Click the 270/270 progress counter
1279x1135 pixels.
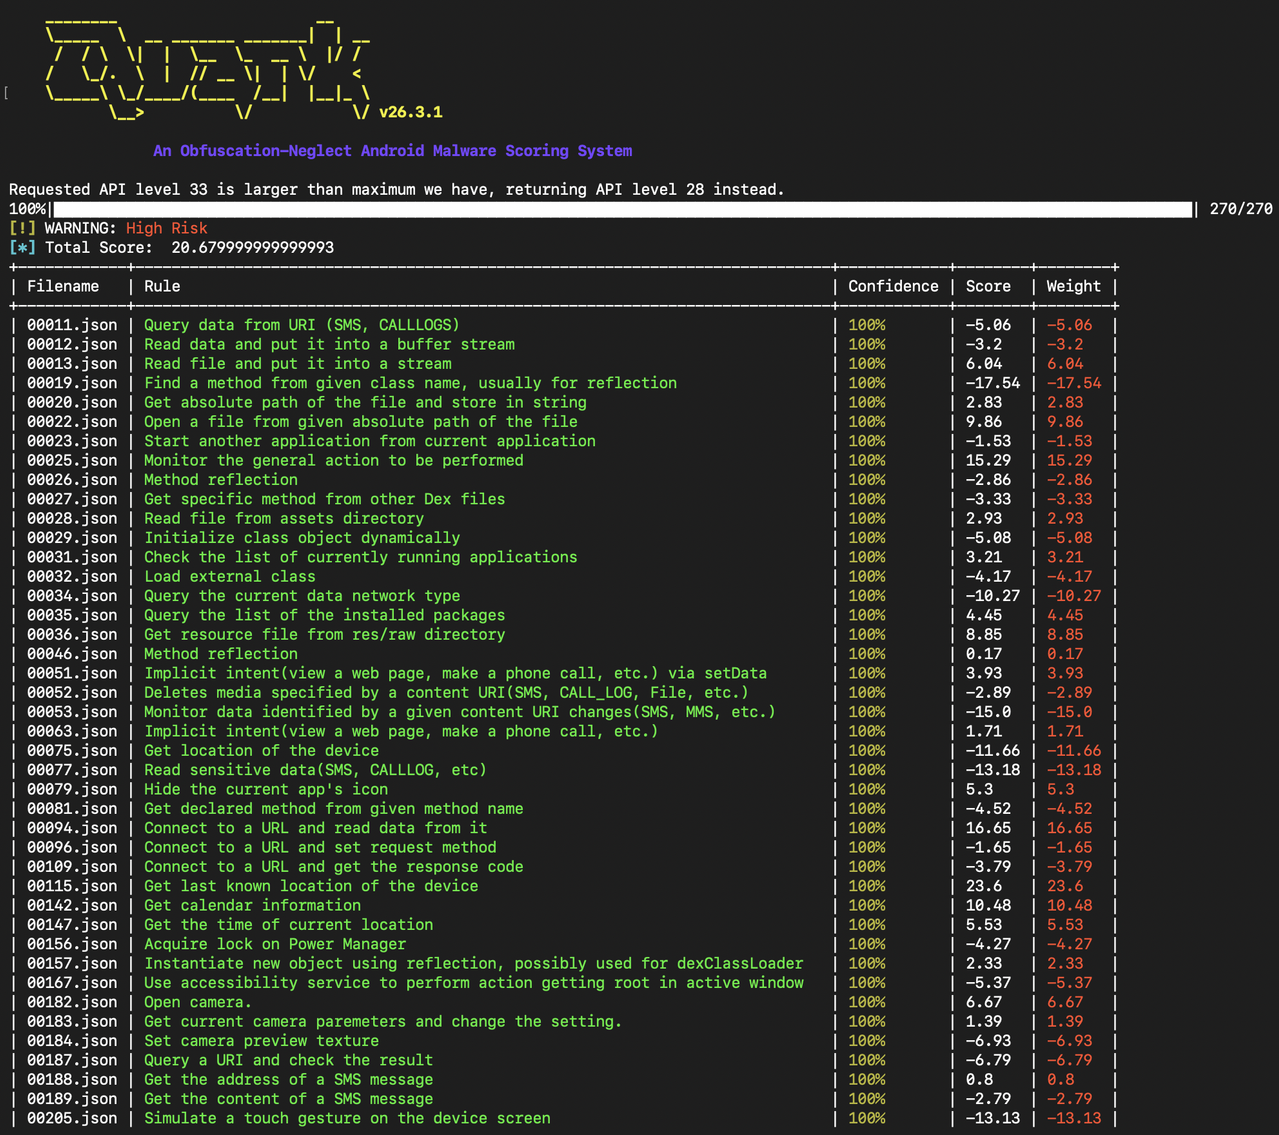pyautogui.click(x=1241, y=209)
